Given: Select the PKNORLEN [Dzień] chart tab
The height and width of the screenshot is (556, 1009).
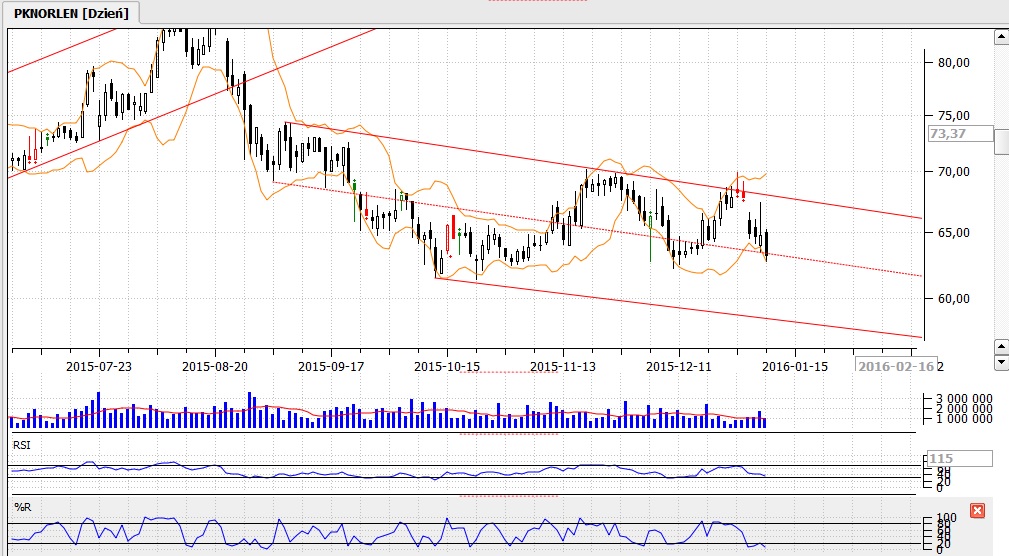Looking at the screenshot, I should [x=70, y=12].
